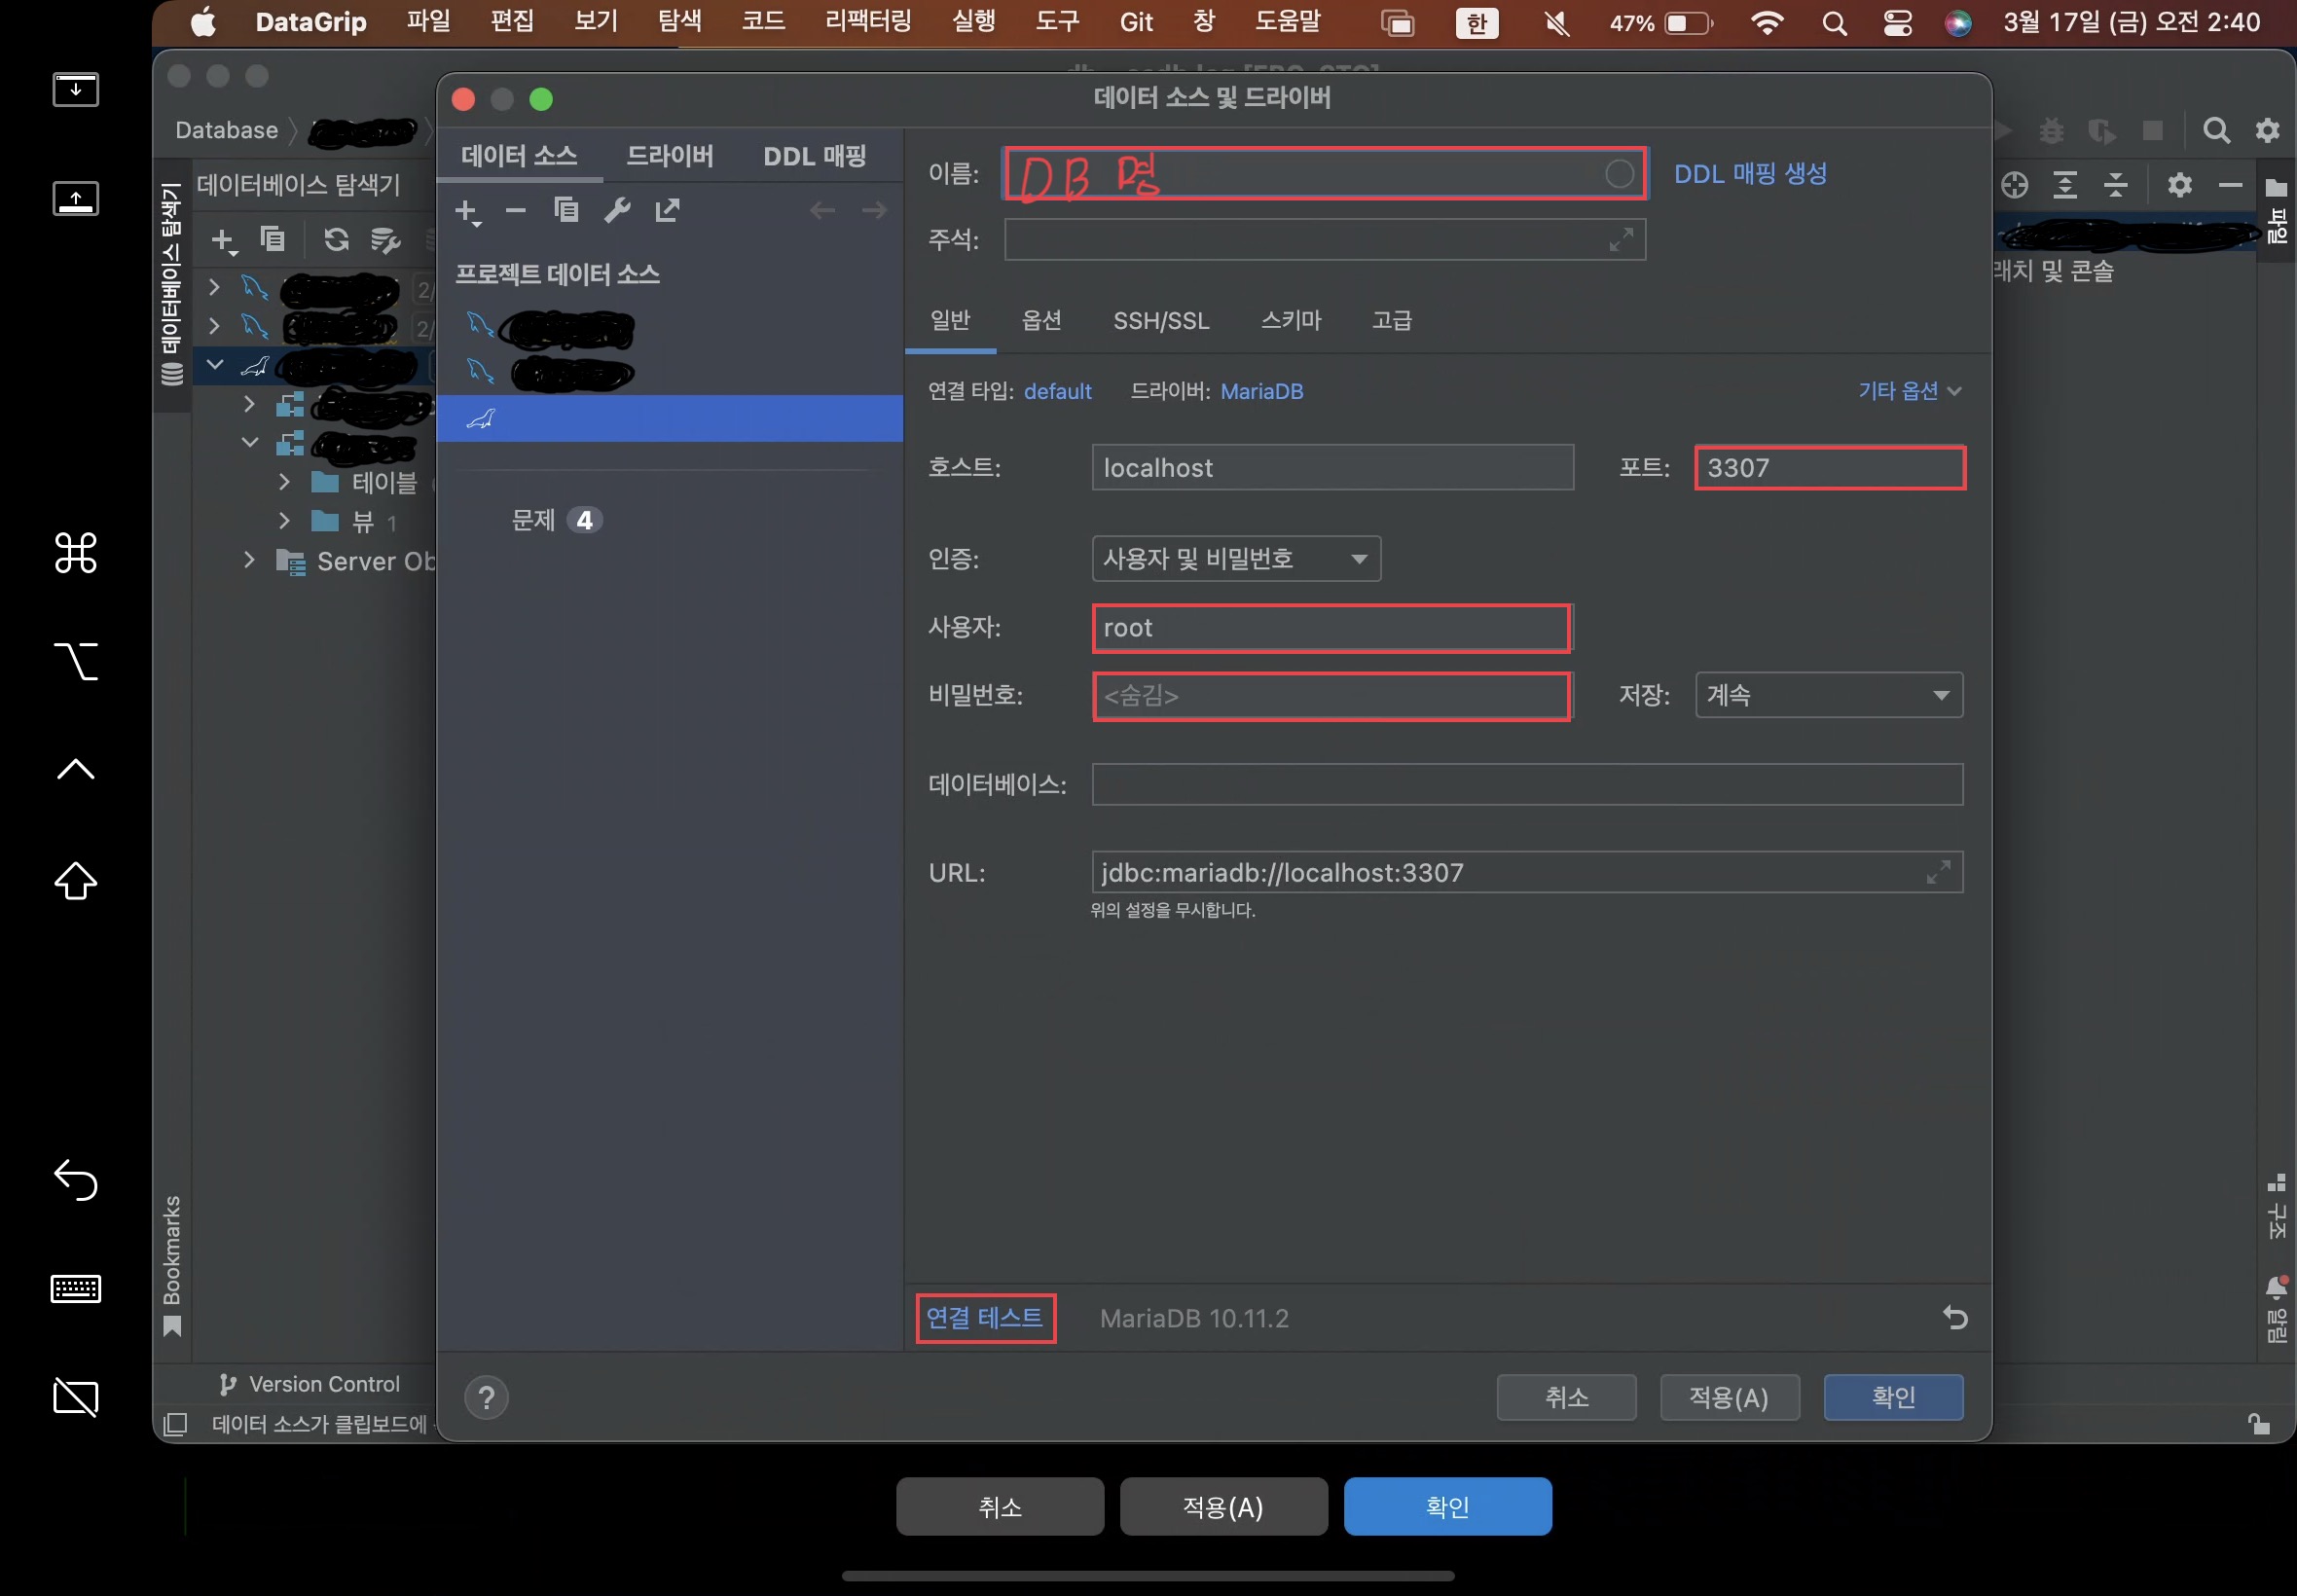The image size is (2297, 1596).
Task: Click the DDL 매핑 생성 link
Action: tap(1749, 174)
